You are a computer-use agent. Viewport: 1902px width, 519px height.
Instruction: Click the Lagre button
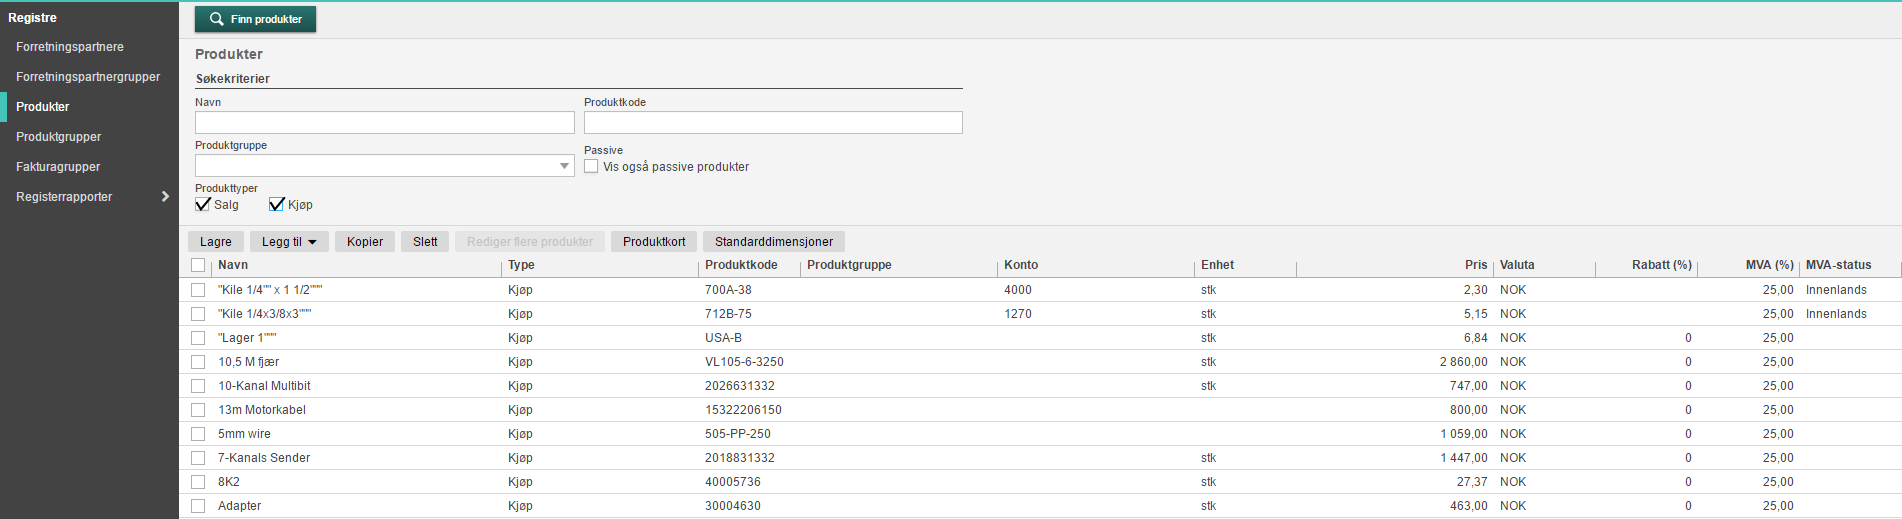click(216, 242)
